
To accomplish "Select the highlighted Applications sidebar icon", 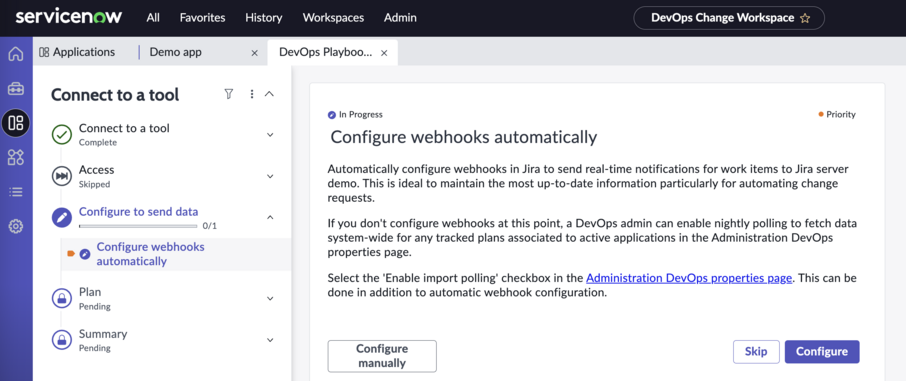I will coord(16,123).
